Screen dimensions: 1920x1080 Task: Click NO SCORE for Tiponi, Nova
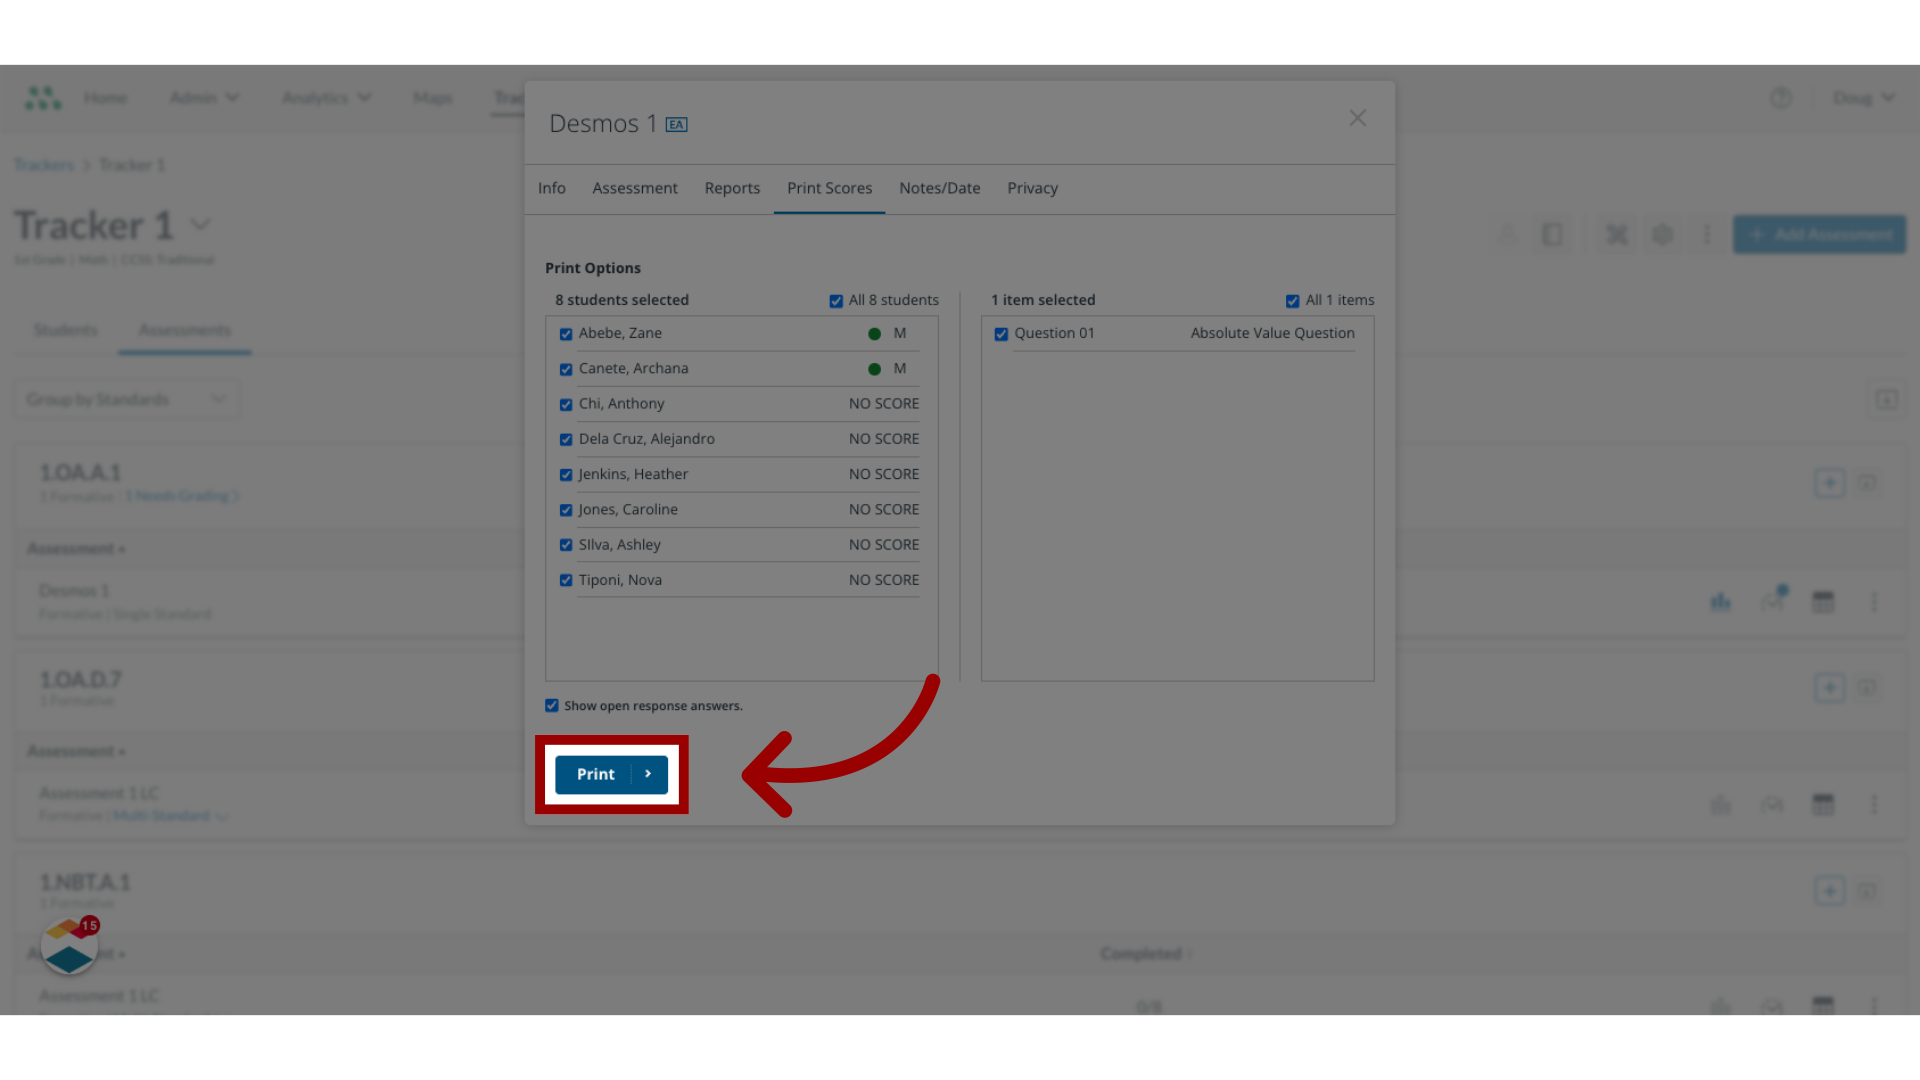pyautogui.click(x=884, y=580)
